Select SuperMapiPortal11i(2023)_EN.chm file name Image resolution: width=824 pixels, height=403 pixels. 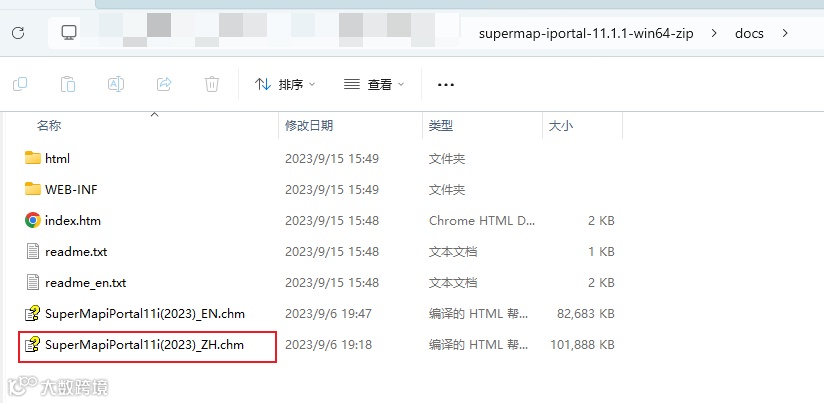(145, 314)
